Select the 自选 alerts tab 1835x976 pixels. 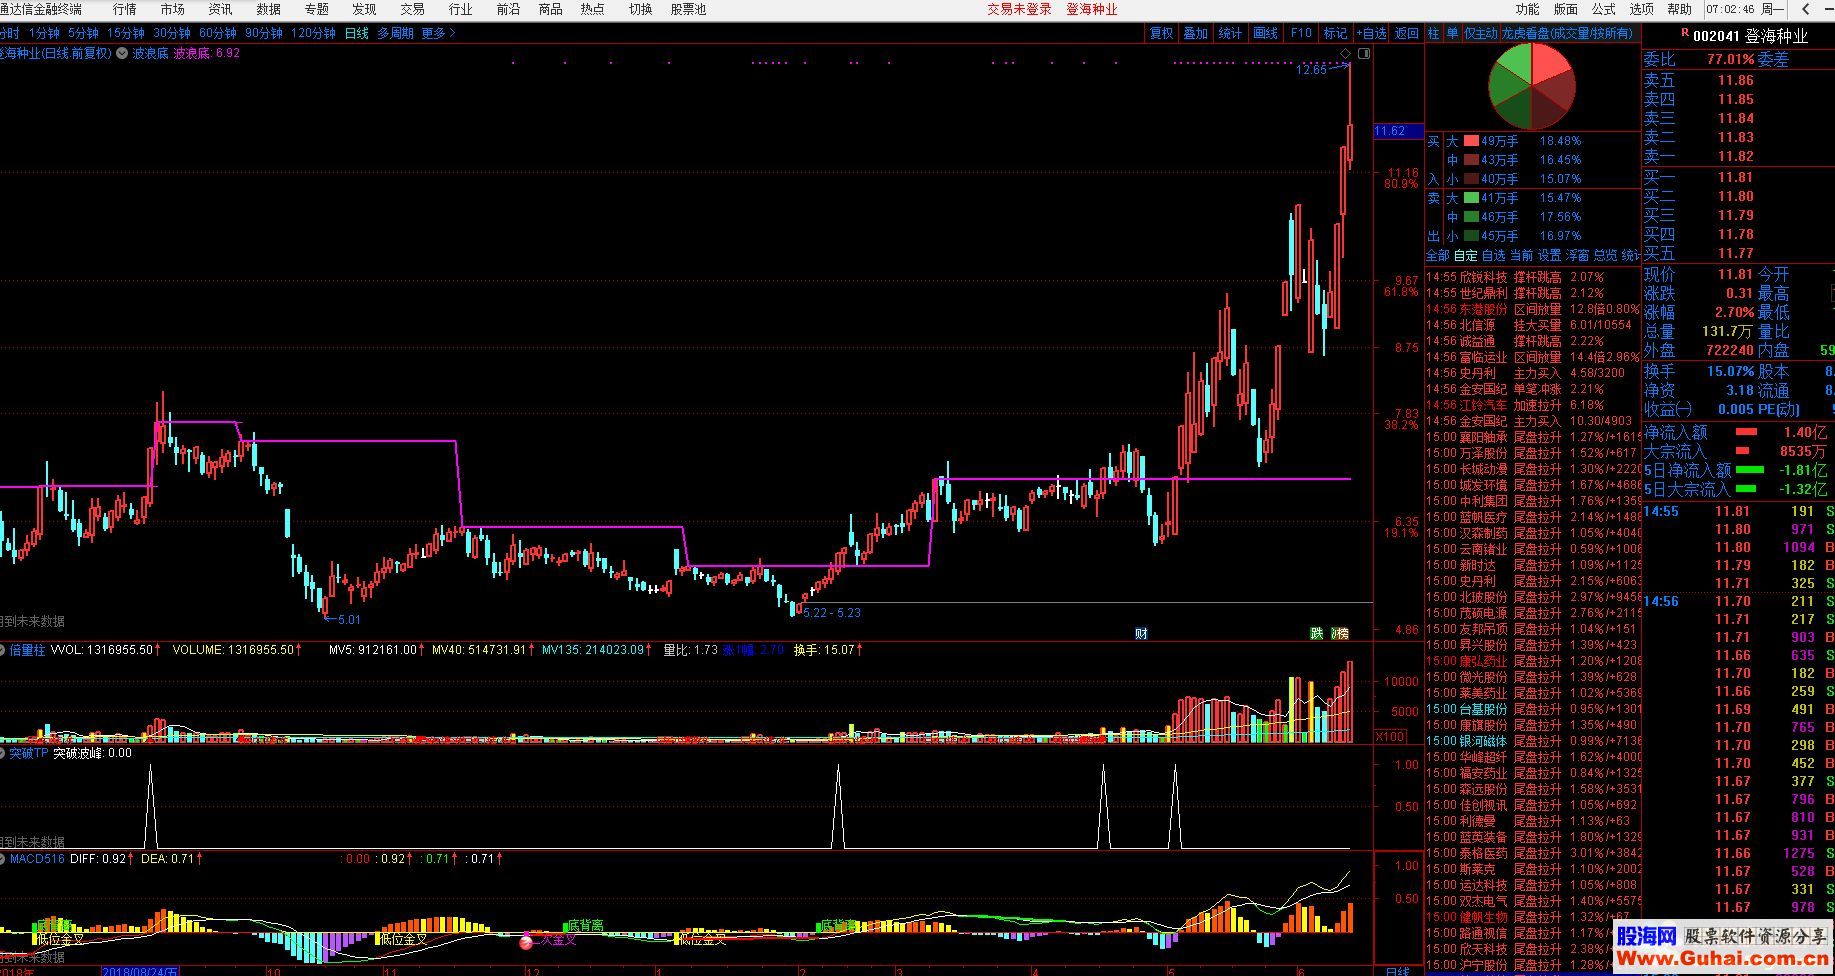pos(1494,255)
